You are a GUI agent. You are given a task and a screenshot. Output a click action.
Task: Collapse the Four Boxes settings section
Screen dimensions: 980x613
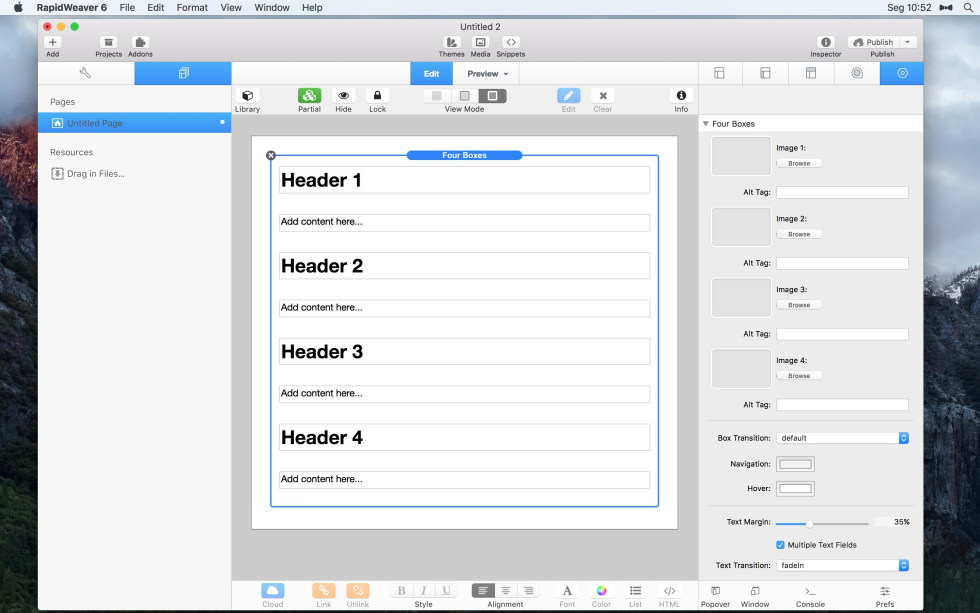click(x=706, y=124)
